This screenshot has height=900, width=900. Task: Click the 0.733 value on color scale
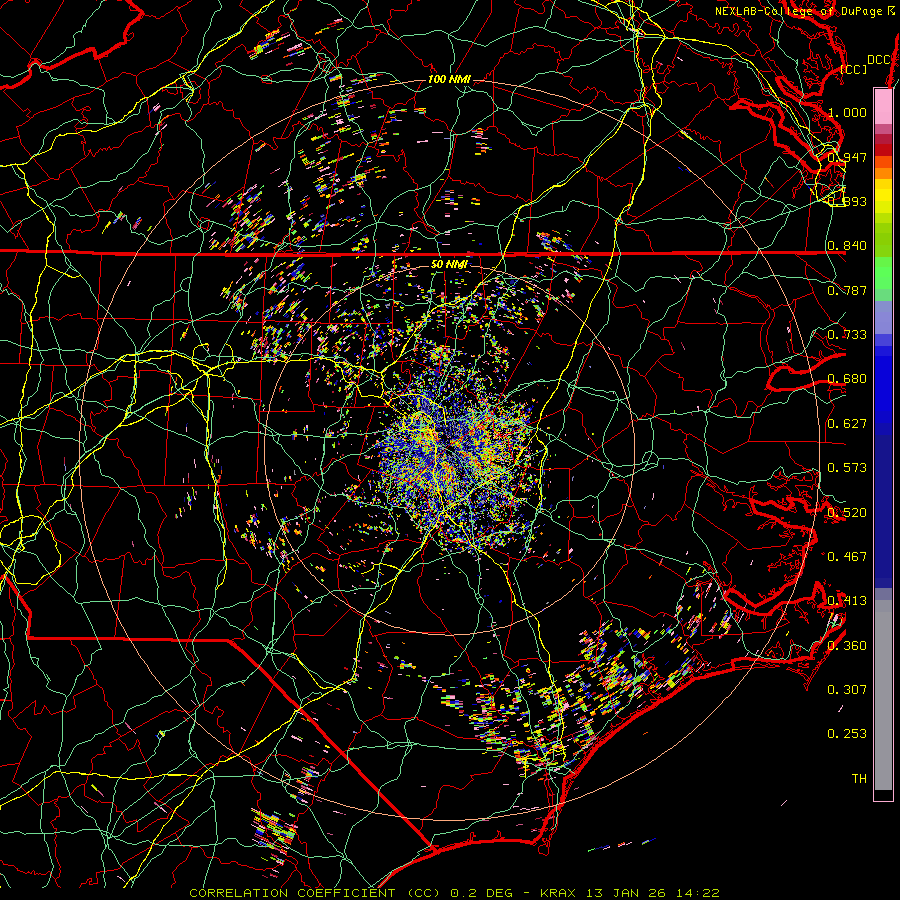pyautogui.click(x=847, y=335)
